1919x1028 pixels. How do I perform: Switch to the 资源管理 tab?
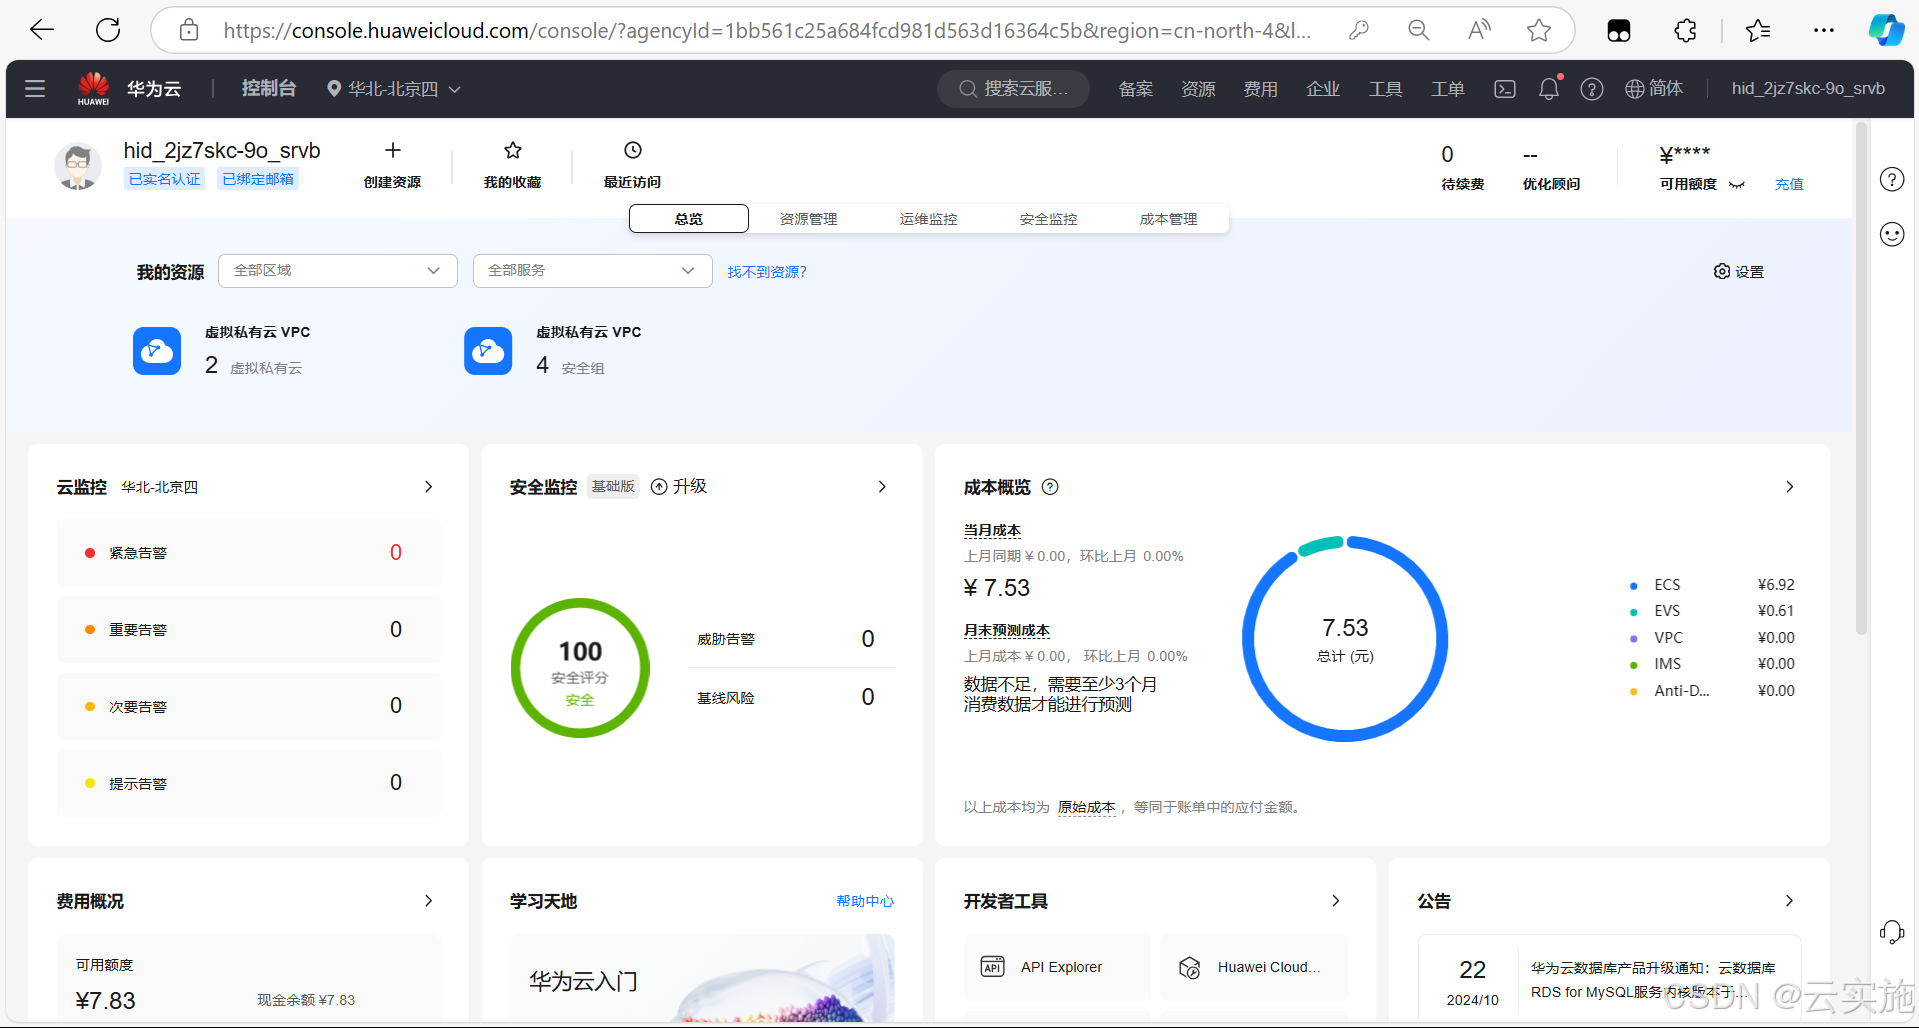(x=808, y=219)
